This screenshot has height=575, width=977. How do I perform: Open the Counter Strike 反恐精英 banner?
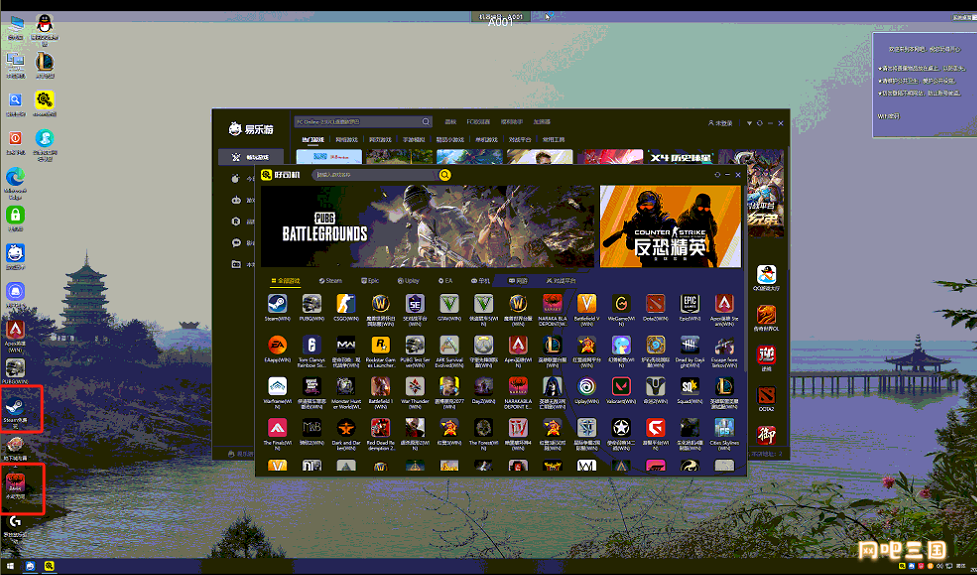670,226
